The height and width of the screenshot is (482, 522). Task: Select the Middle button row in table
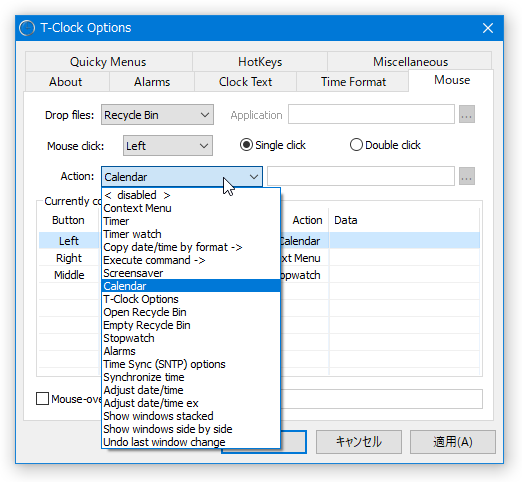(69, 275)
